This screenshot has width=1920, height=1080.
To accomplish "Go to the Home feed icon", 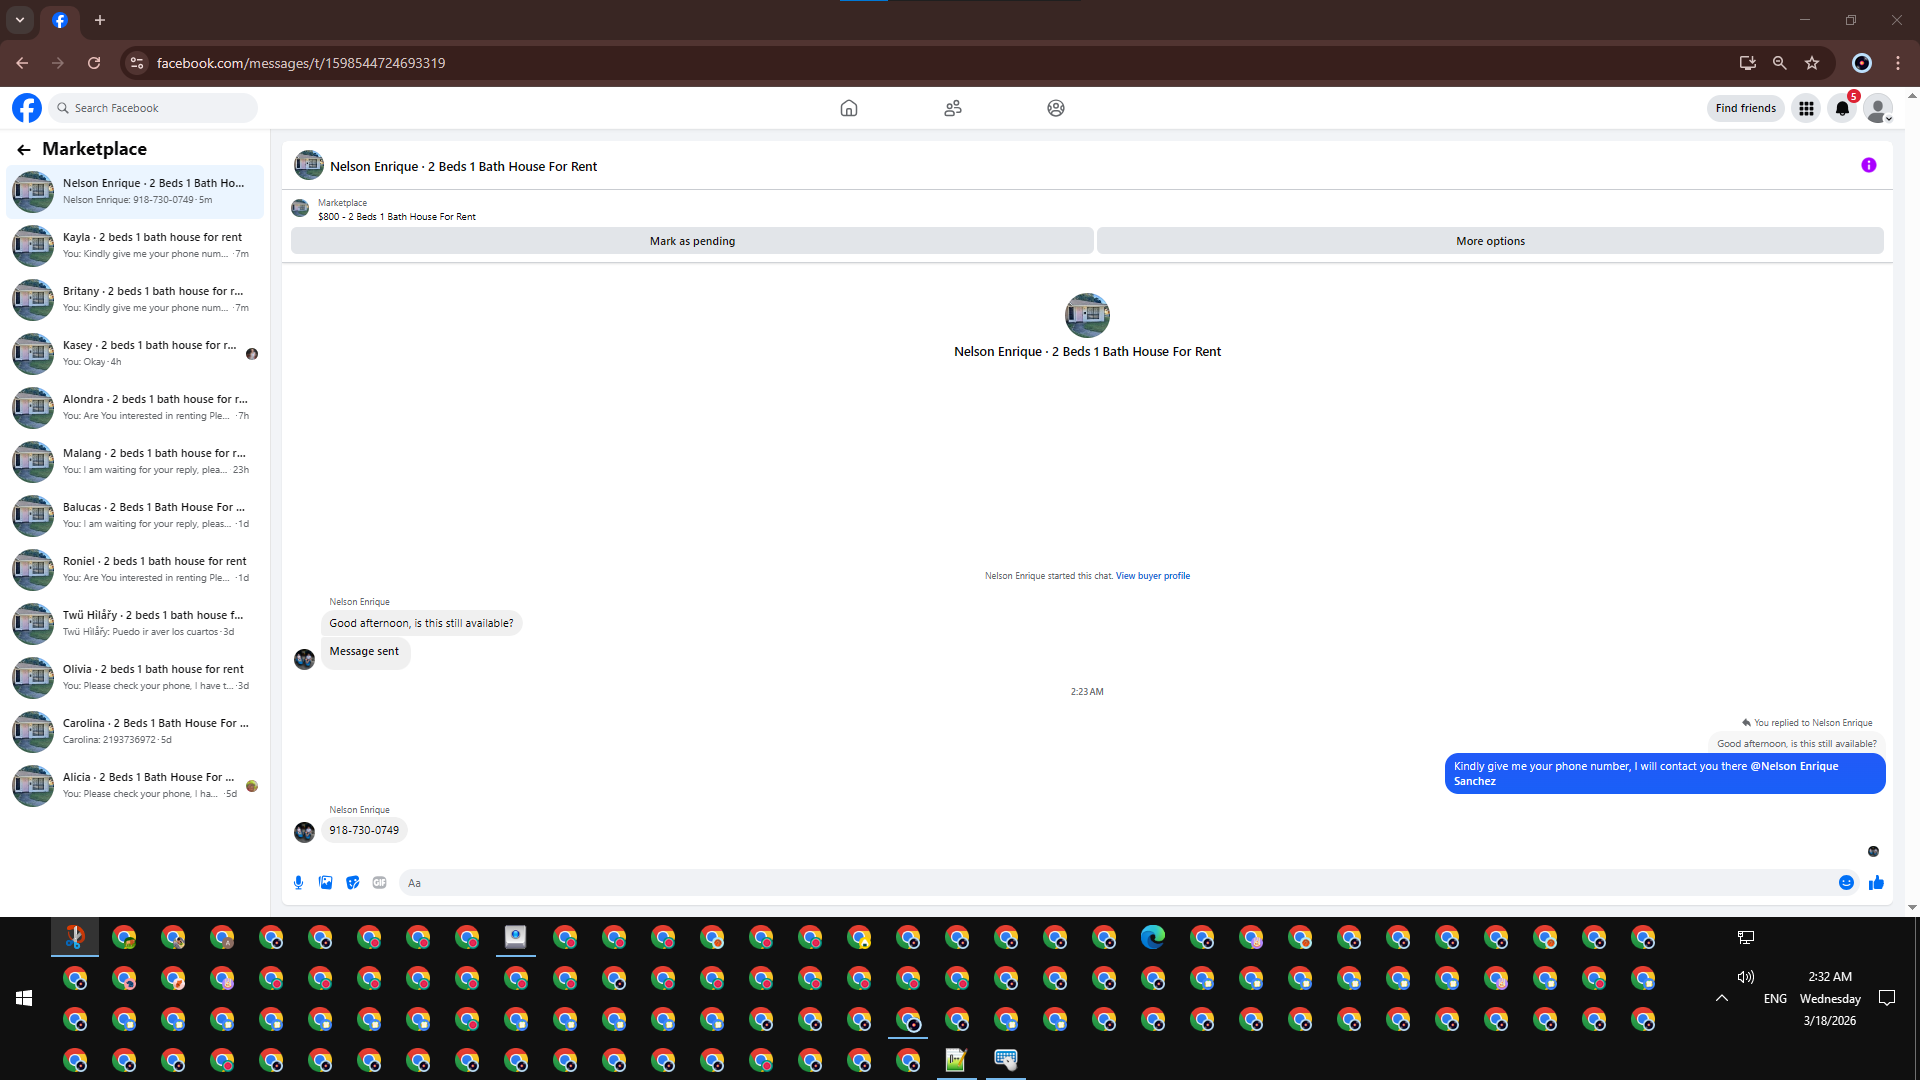I will click(849, 108).
